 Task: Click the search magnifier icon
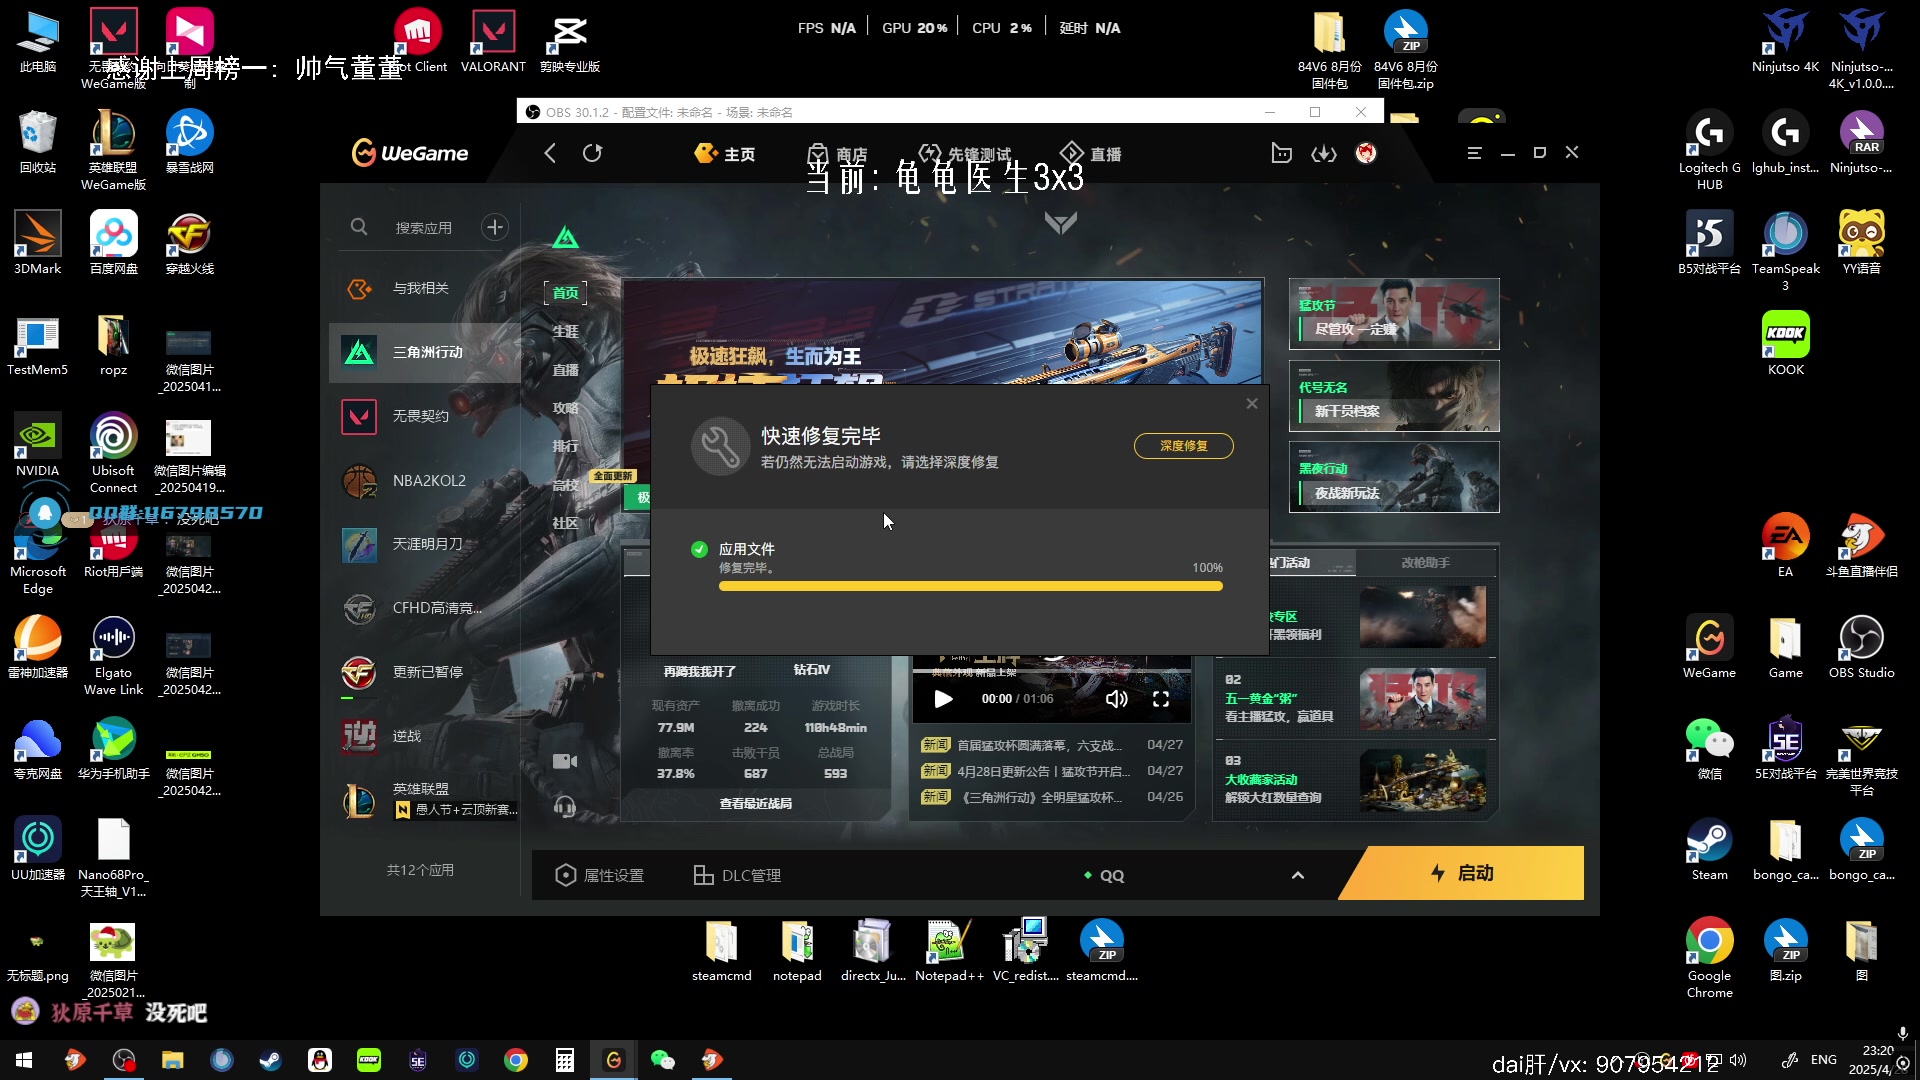359,227
